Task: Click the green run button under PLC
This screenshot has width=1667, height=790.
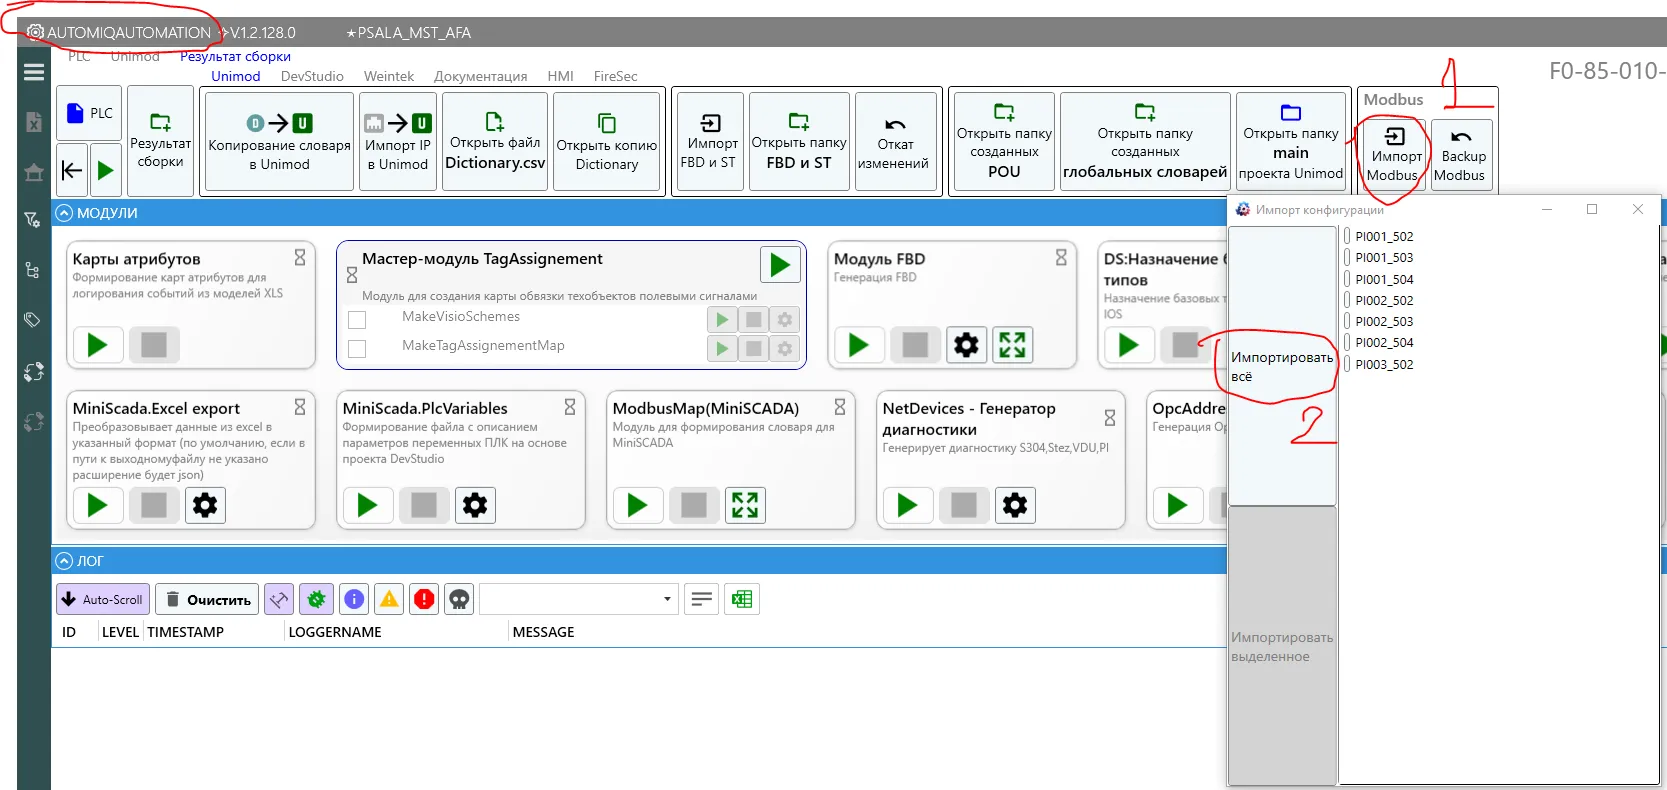Action: coord(105,170)
